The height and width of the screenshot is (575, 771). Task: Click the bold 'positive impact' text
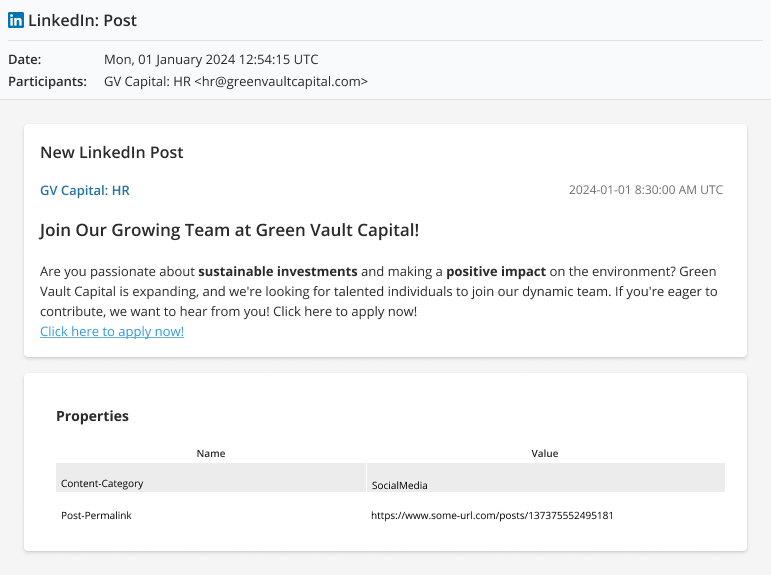(x=496, y=271)
